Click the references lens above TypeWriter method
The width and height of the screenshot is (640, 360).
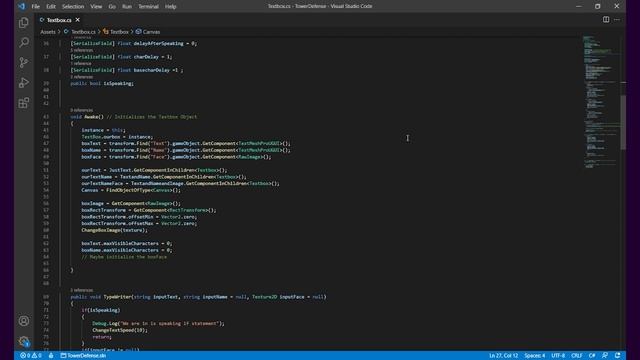click(x=81, y=290)
